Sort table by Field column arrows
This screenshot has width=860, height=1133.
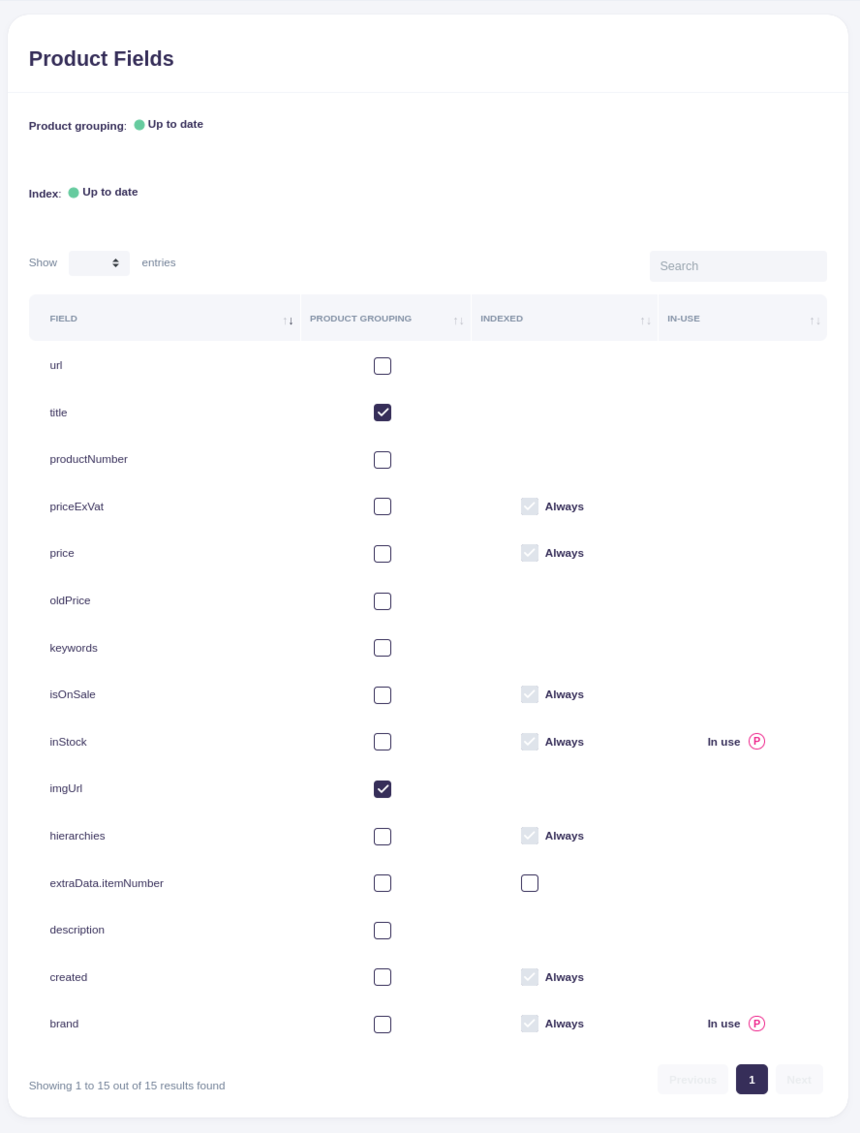coord(288,320)
